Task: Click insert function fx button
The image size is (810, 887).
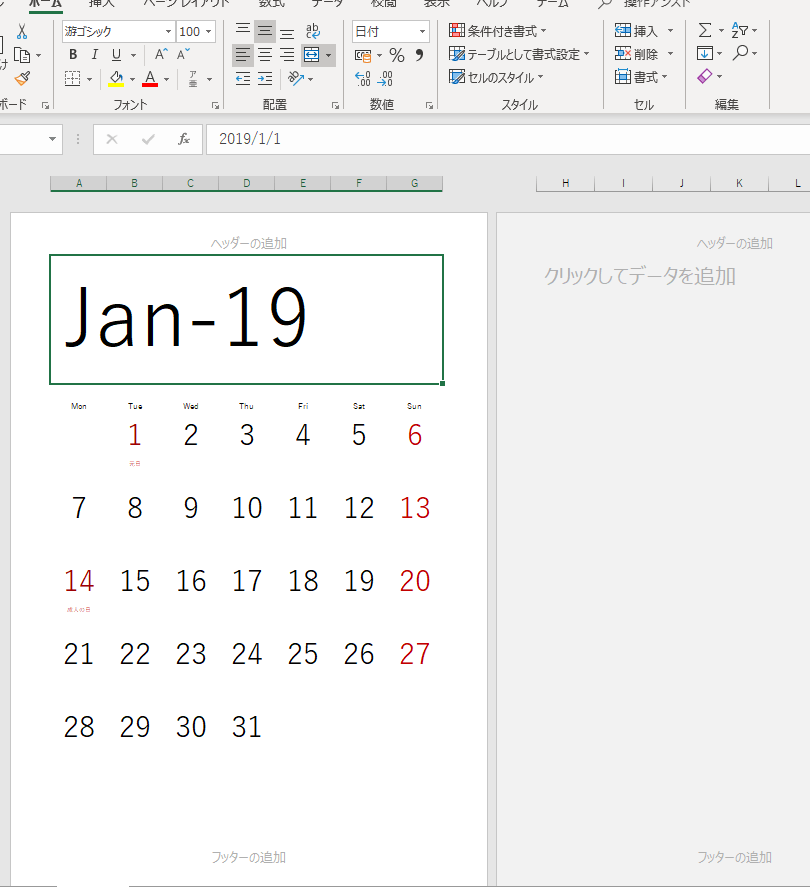Action: coord(184,139)
